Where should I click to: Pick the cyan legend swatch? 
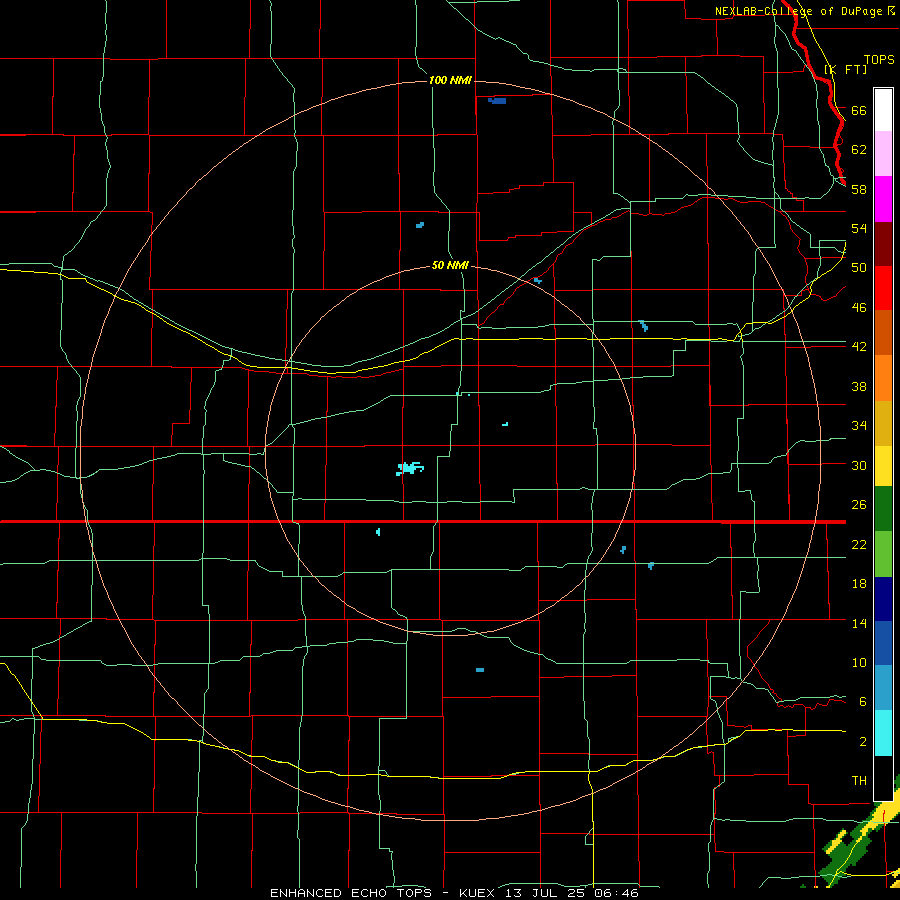(883, 733)
